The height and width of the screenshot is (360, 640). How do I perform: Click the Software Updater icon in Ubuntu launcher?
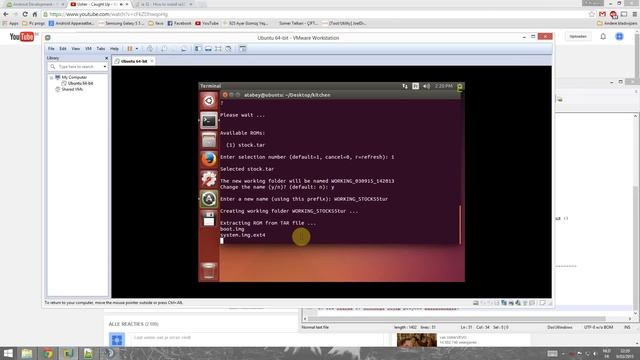pyautogui.click(x=209, y=199)
